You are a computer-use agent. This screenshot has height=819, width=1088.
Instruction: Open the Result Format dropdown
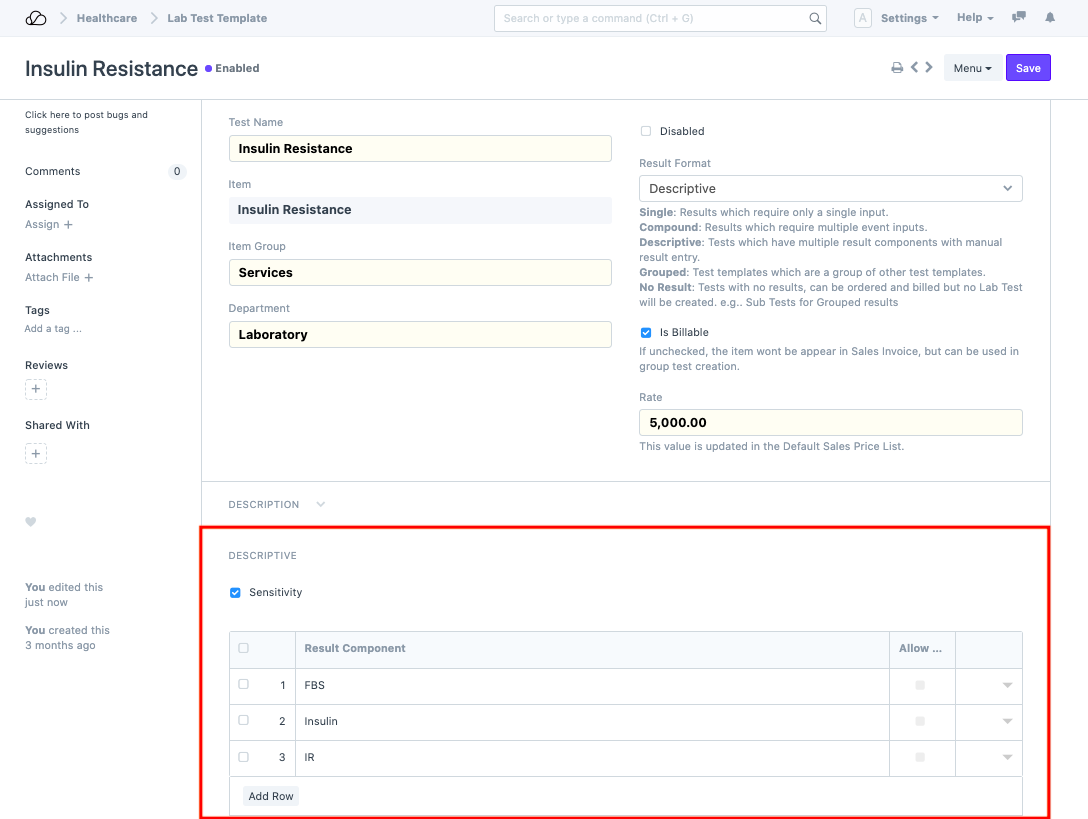830,188
